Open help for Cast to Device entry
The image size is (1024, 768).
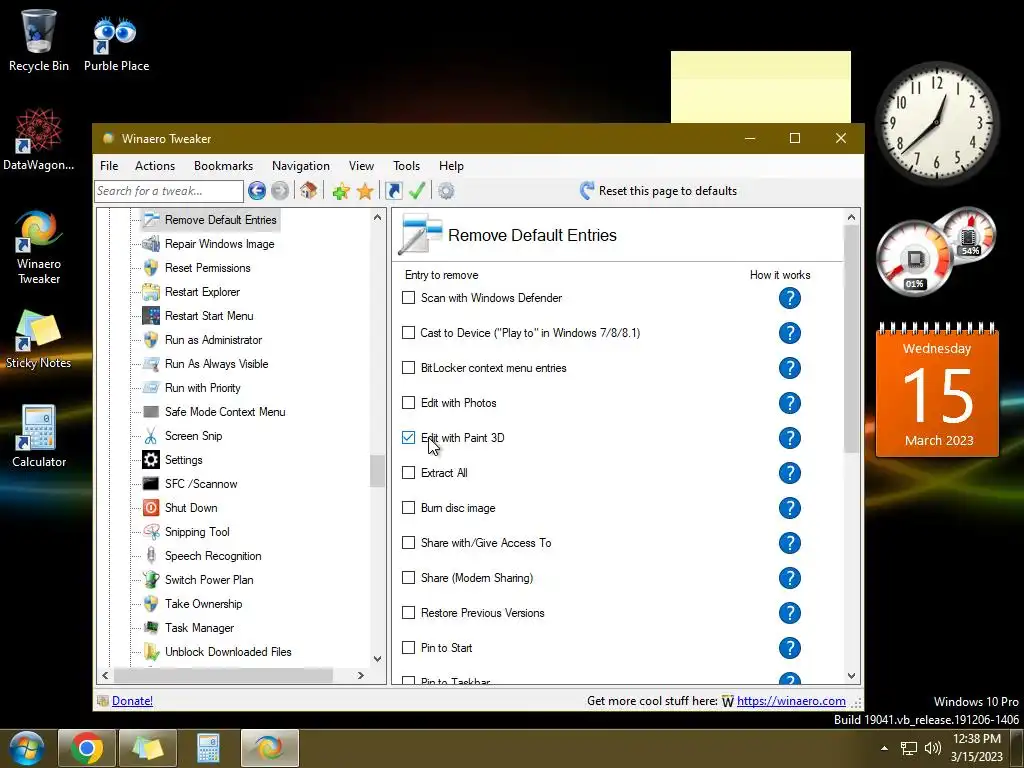coord(790,333)
